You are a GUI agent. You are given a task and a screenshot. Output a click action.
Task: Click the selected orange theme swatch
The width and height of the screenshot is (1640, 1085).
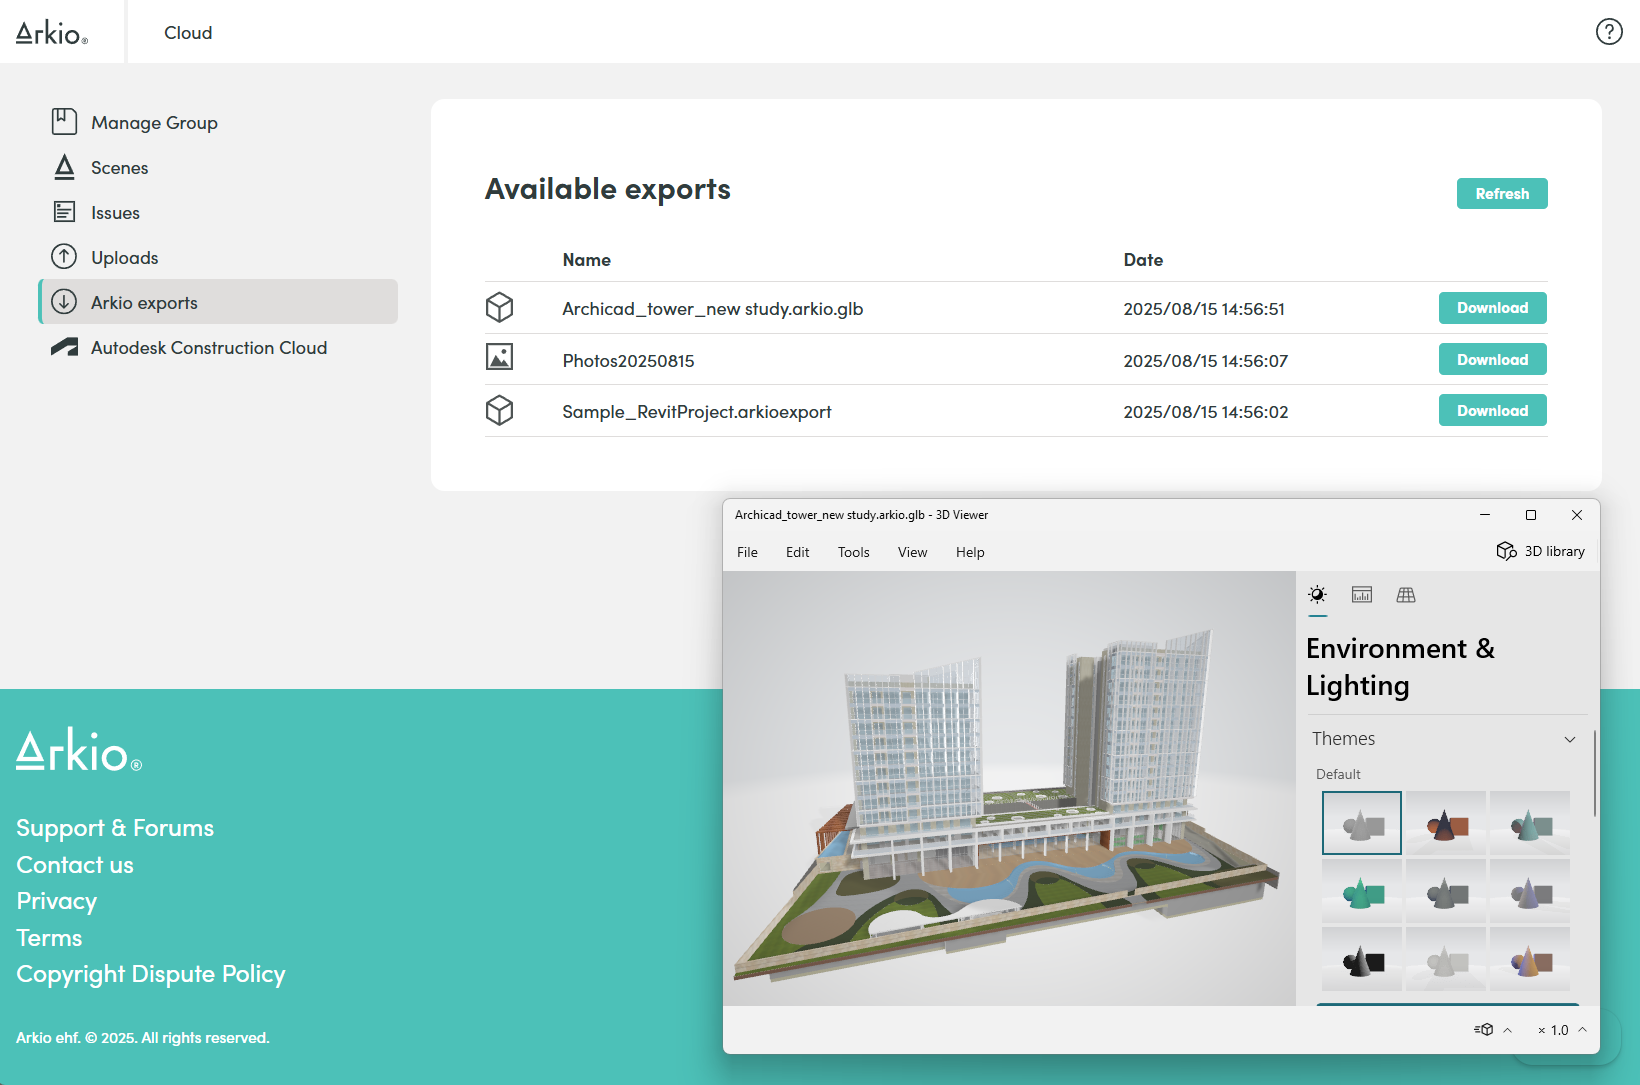click(x=1444, y=823)
